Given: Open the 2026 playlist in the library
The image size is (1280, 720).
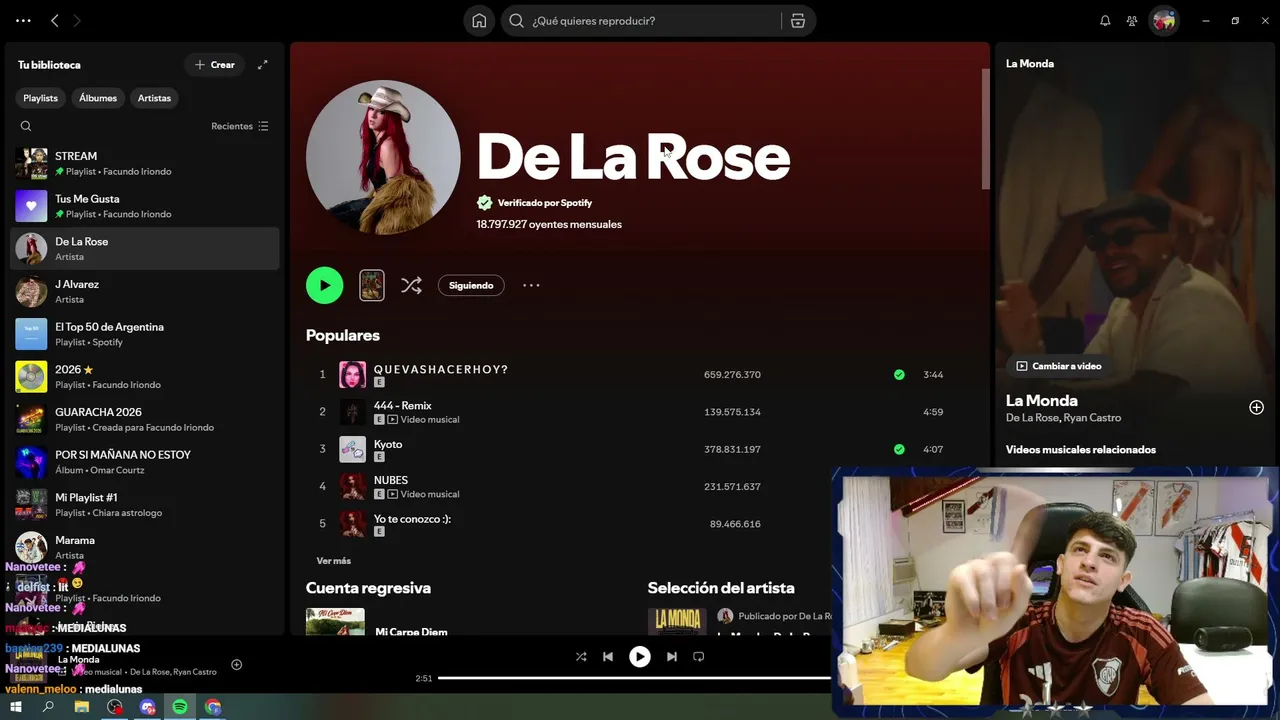Looking at the screenshot, I should [x=145, y=377].
